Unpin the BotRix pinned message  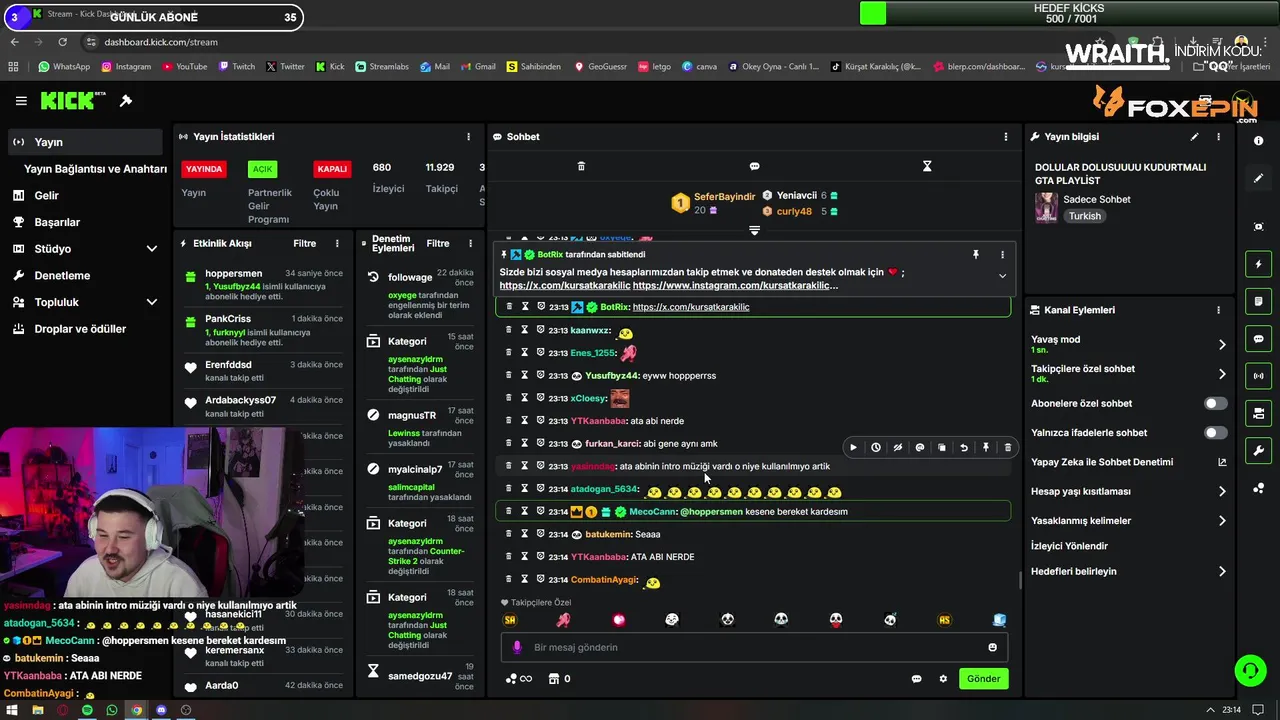pos(976,255)
